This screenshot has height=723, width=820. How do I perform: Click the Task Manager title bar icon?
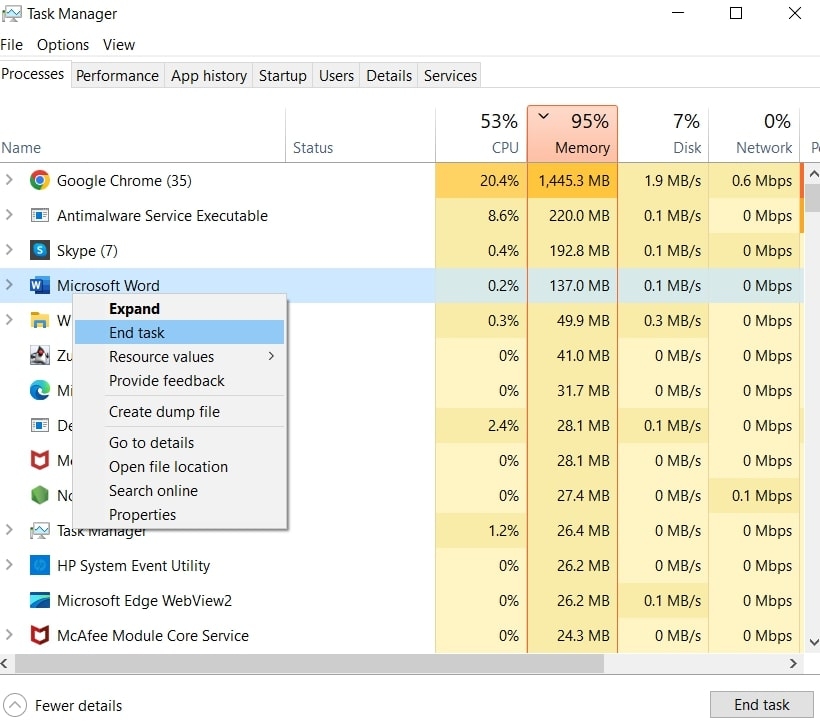(x=12, y=14)
